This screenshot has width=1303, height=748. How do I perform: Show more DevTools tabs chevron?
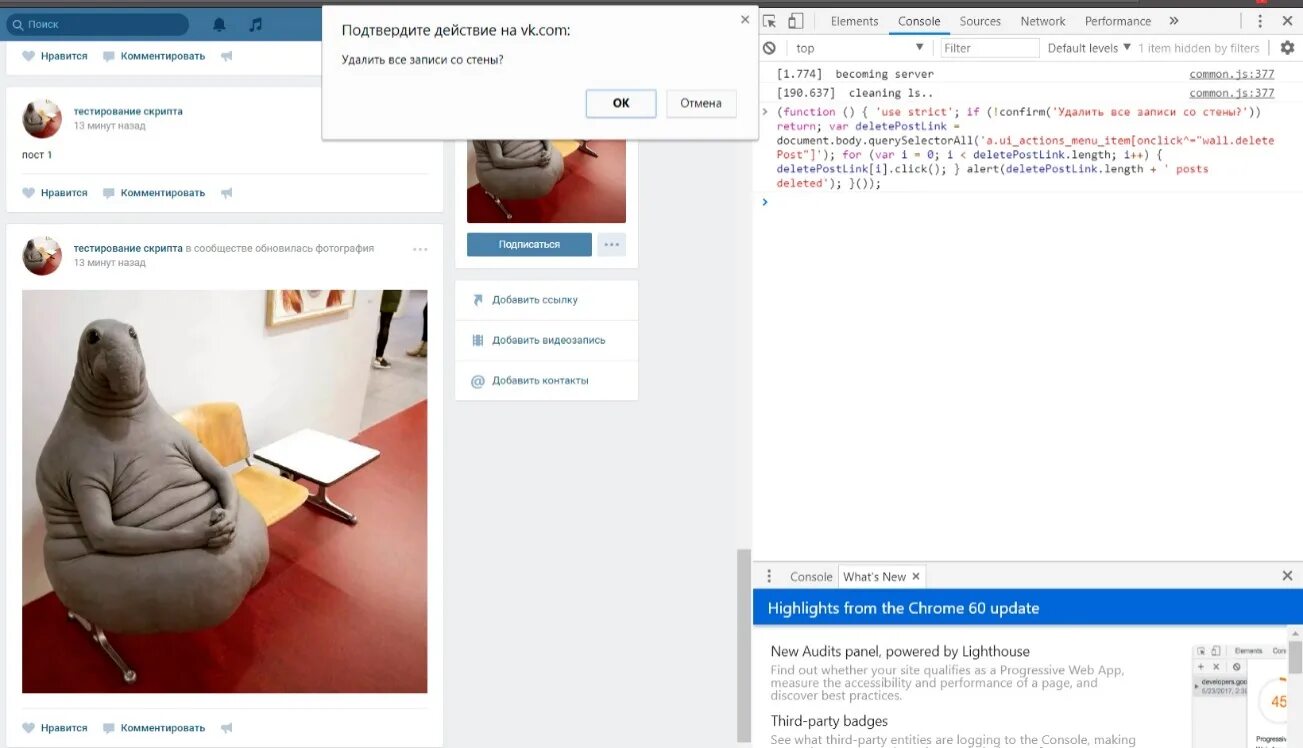[1174, 21]
